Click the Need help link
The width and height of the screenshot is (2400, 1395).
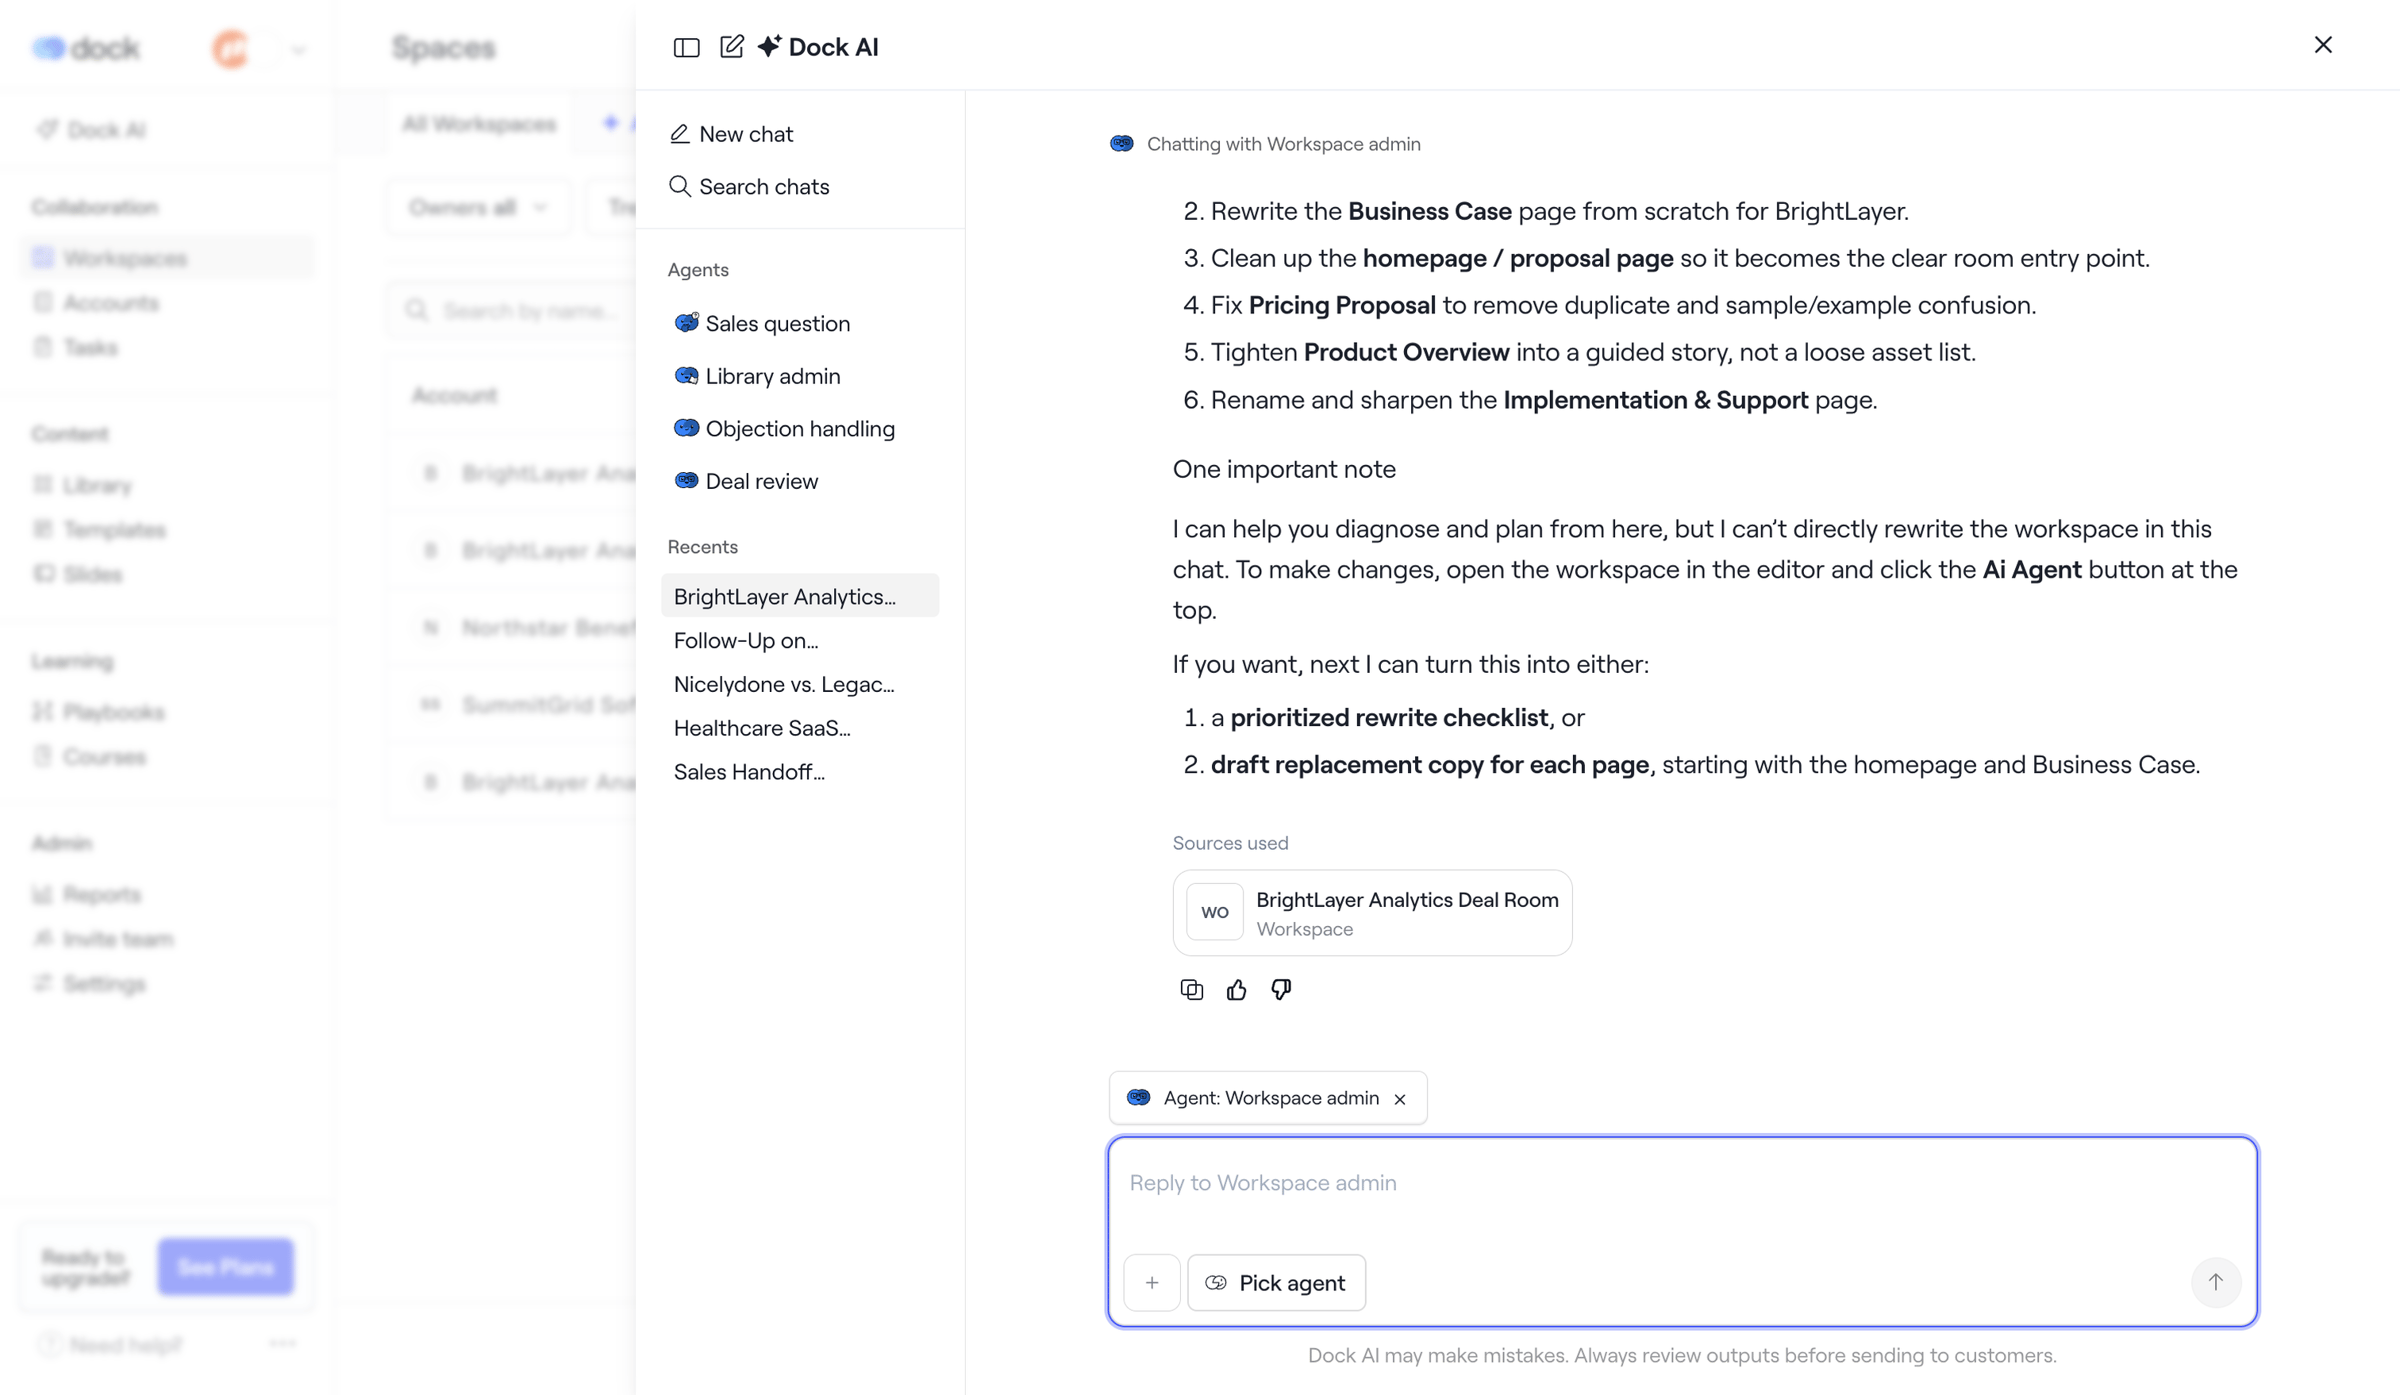pyautogui.click(x=112, y=1346)
